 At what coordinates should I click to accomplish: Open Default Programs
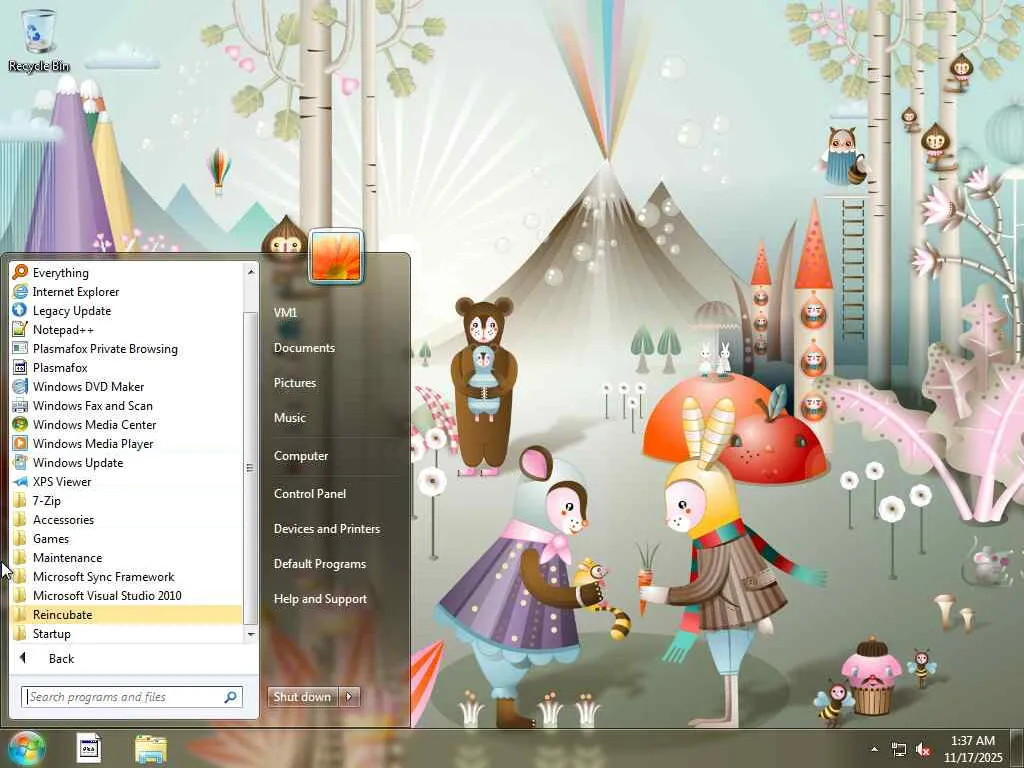coord(320,564)
